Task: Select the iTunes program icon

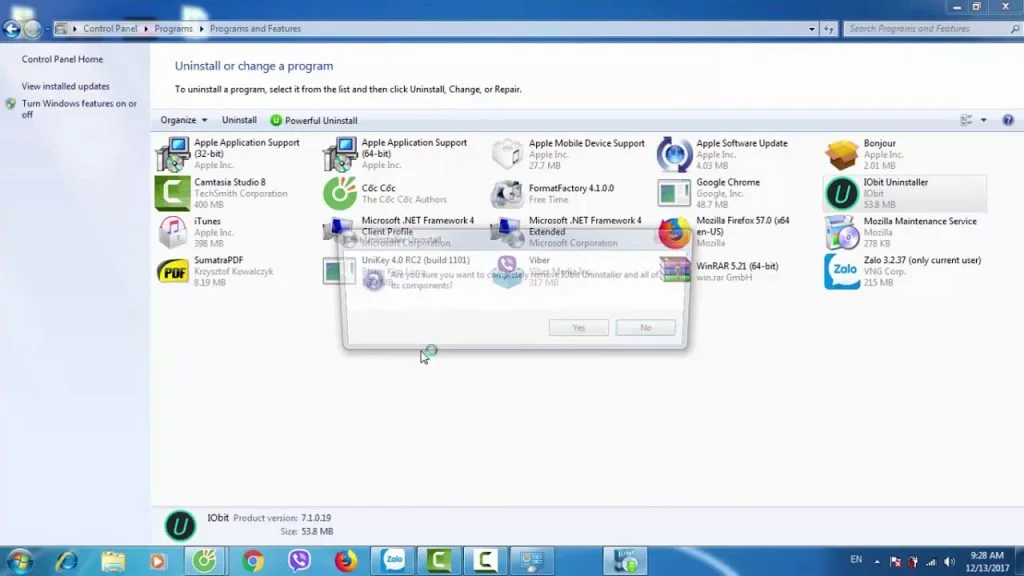Action: pos(172,232)
